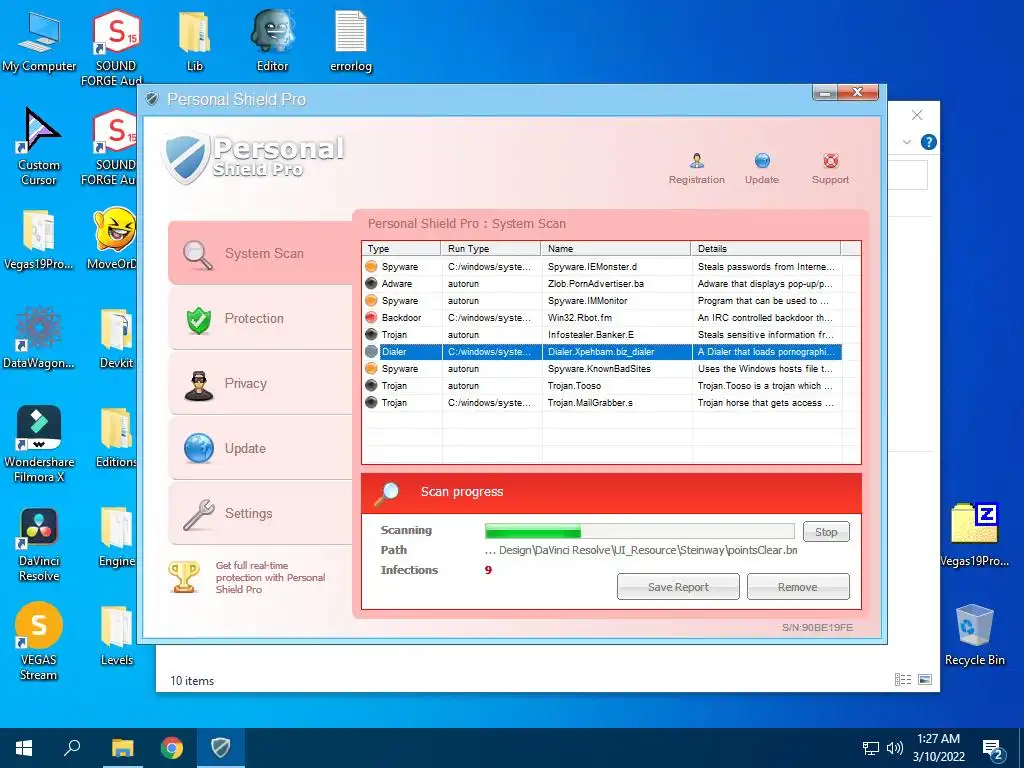Click the Dialer.Xpehbam.biz_dialer highlighted row
Screen dimensions: 1024x768
point(602,351)
